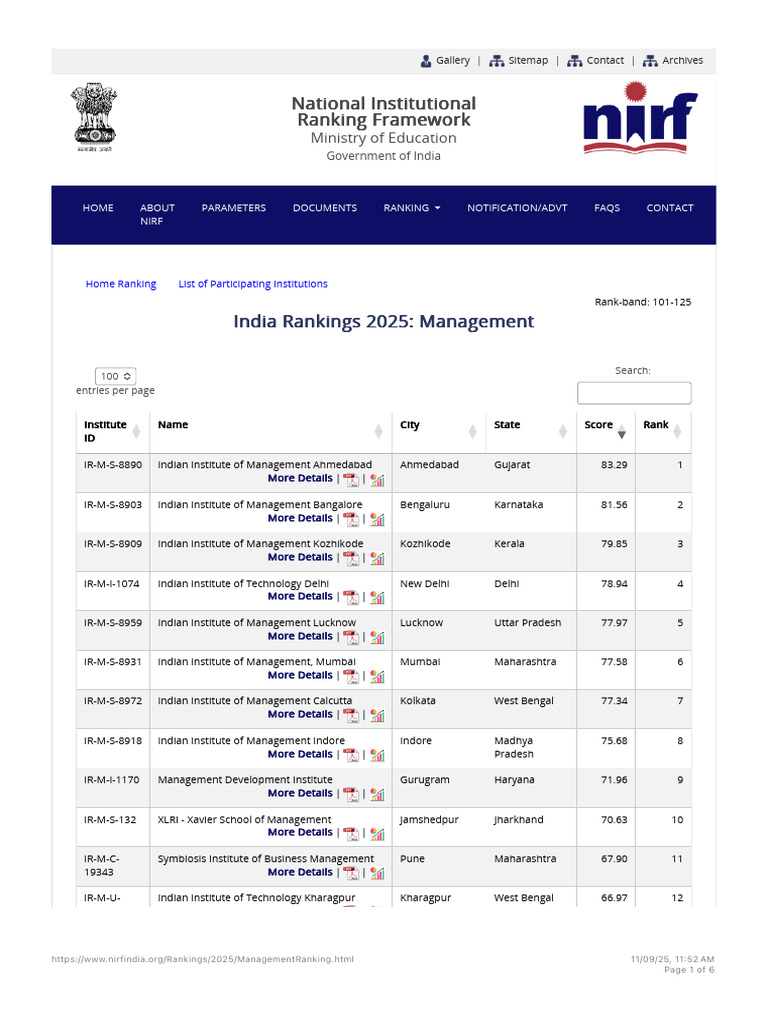This screenshot has width=768, height=1024.
Task: Open graph icon for IIT Delhi
Action: tap(377, 598)
